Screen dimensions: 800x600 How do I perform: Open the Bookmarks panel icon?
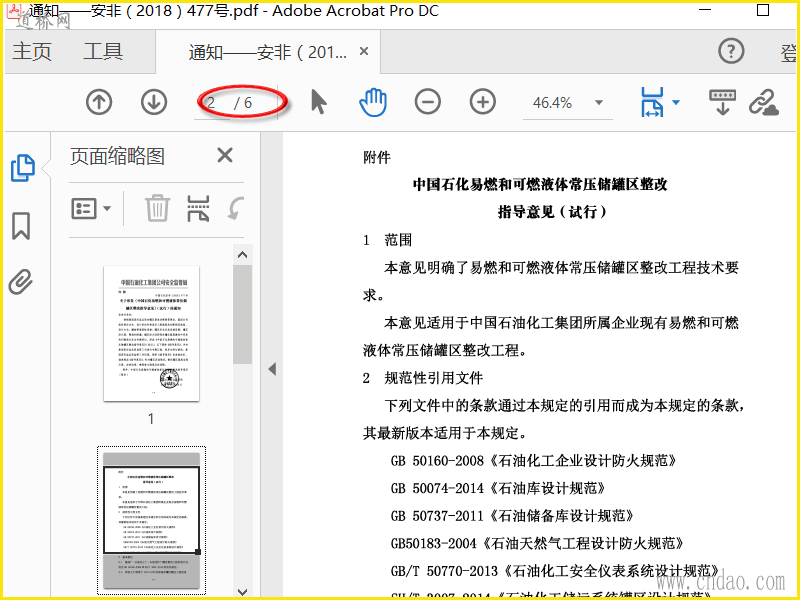point(21,226)
